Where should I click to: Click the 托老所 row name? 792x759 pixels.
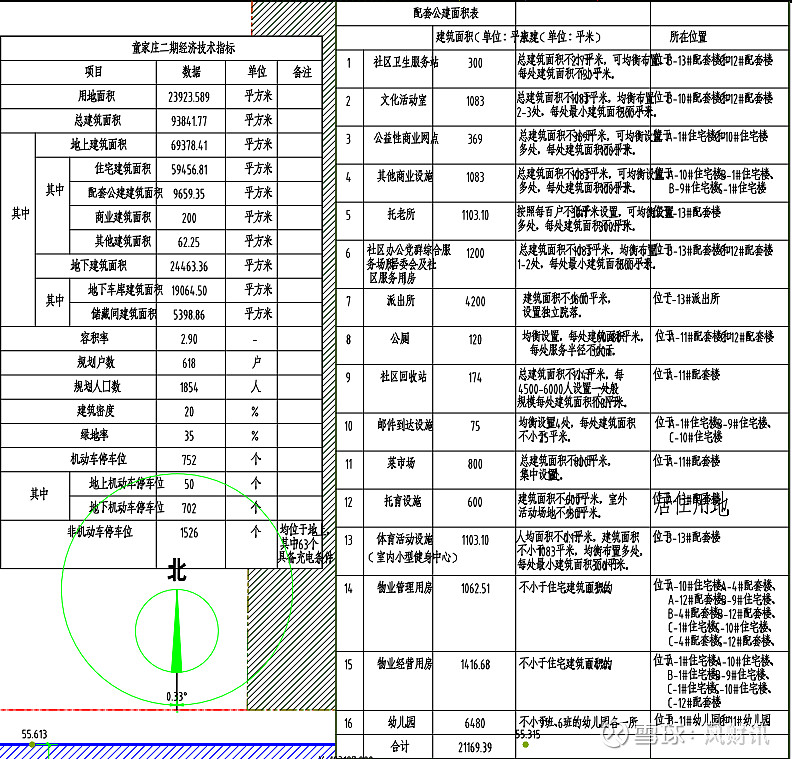coord(401,215)
